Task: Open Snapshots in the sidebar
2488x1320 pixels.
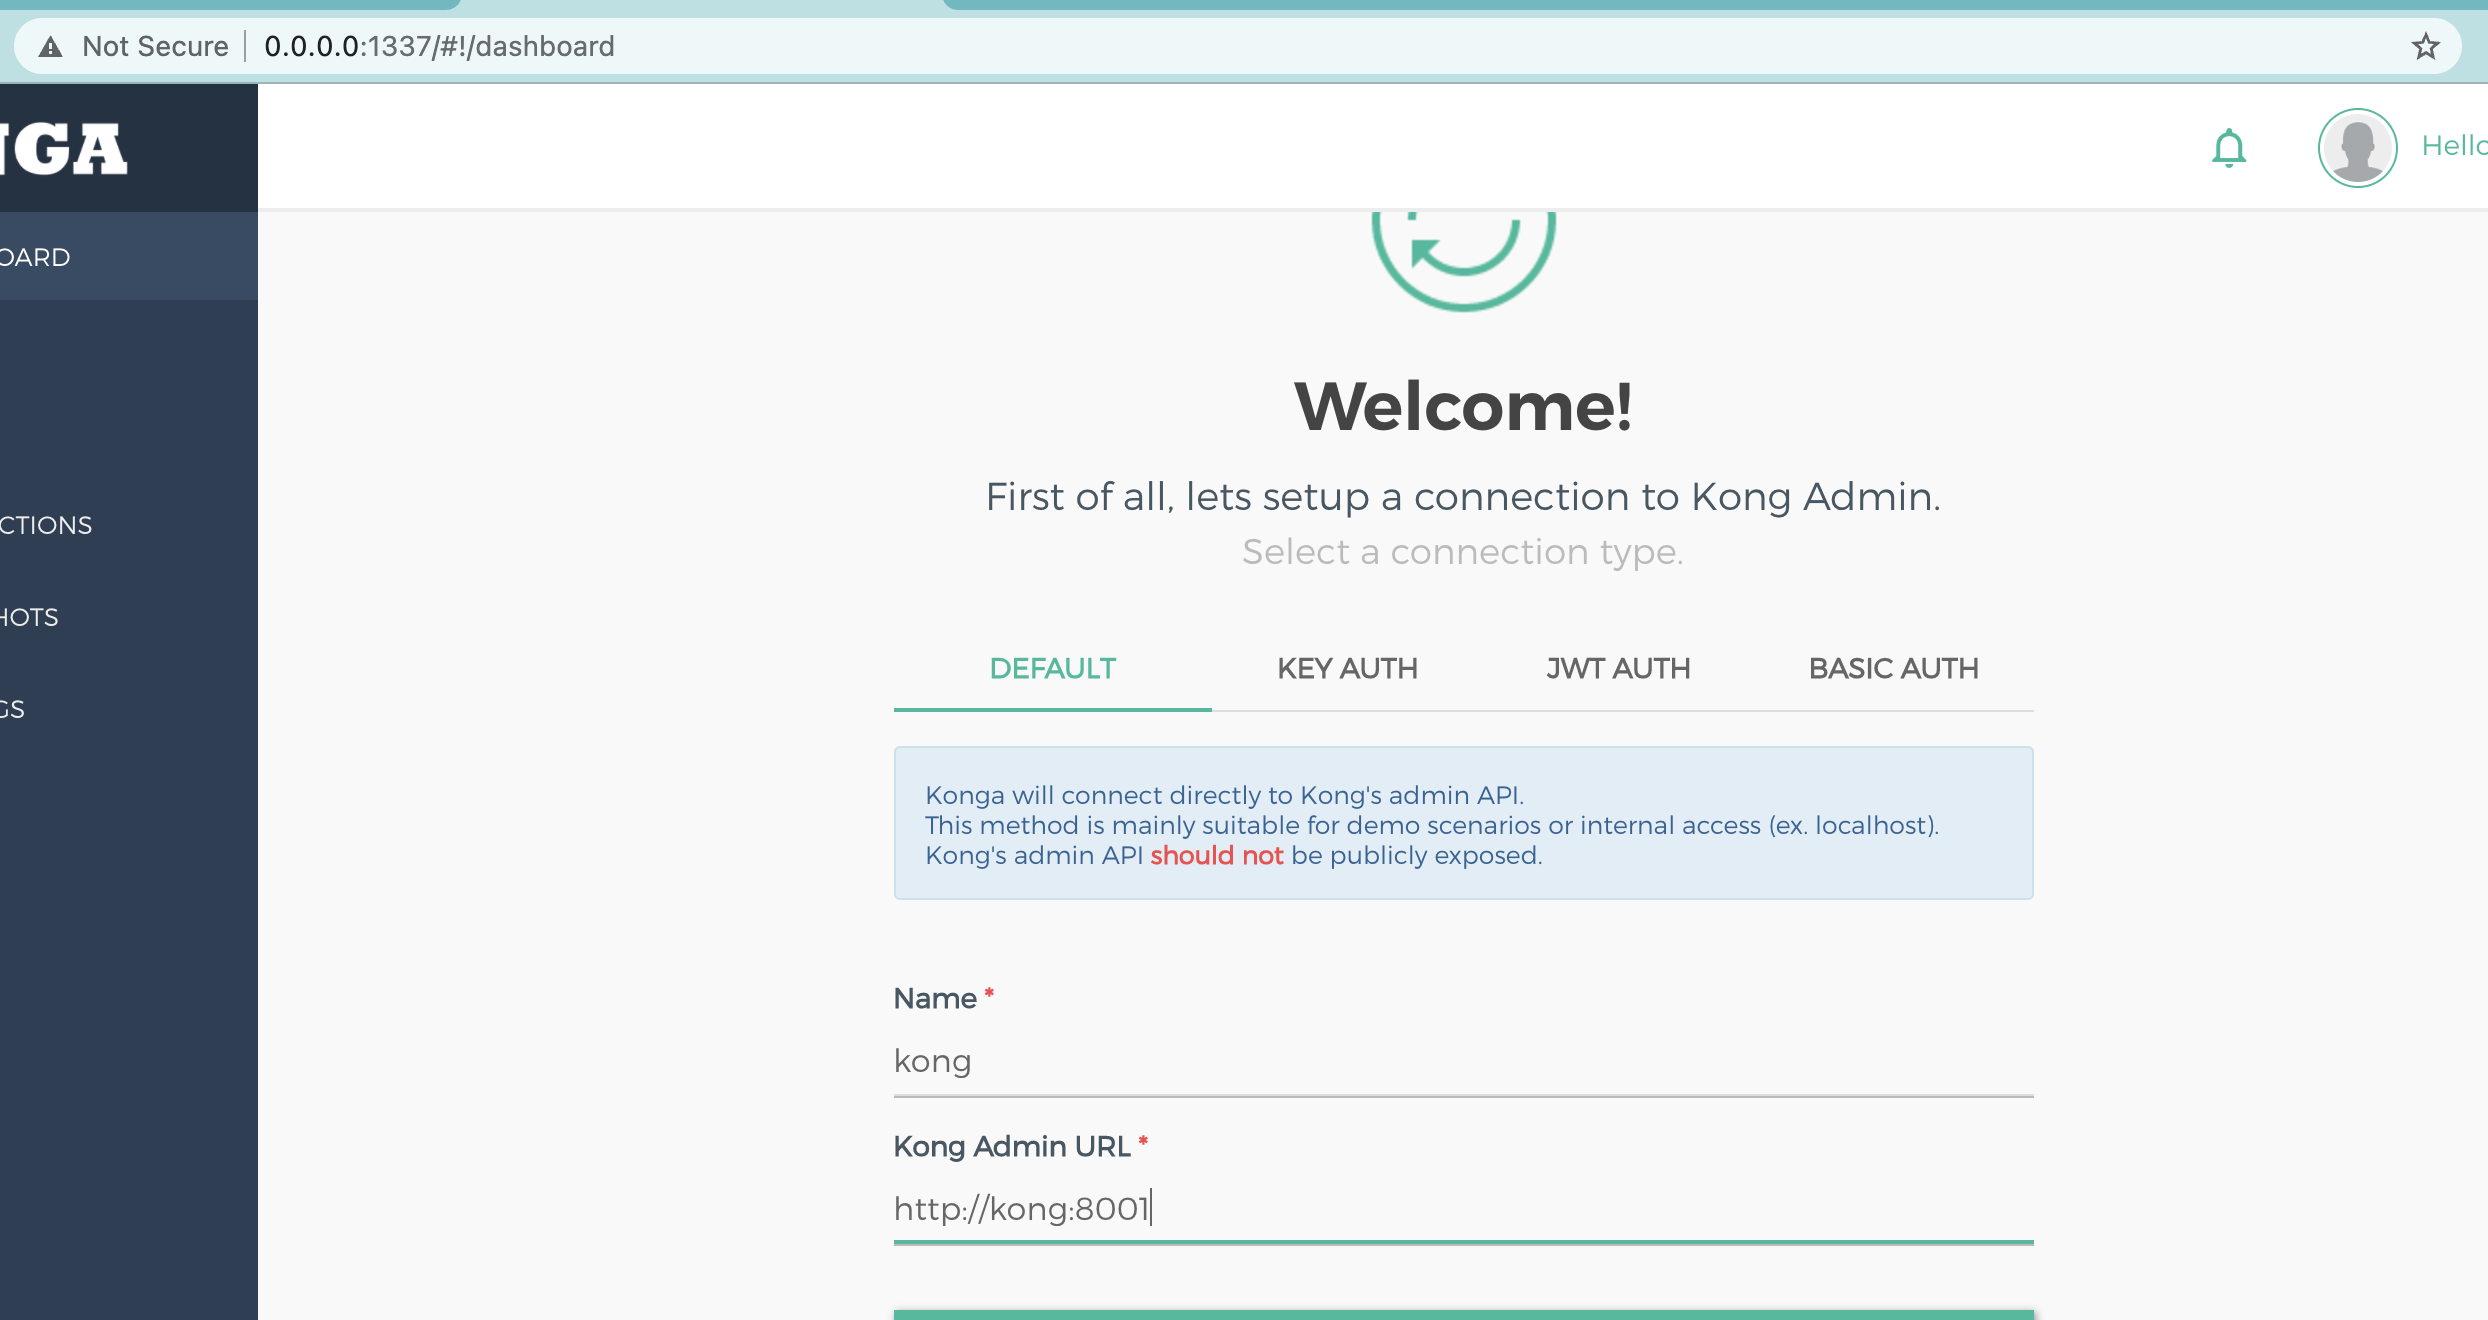Action: pyautogui.click(x=30, y=617)
